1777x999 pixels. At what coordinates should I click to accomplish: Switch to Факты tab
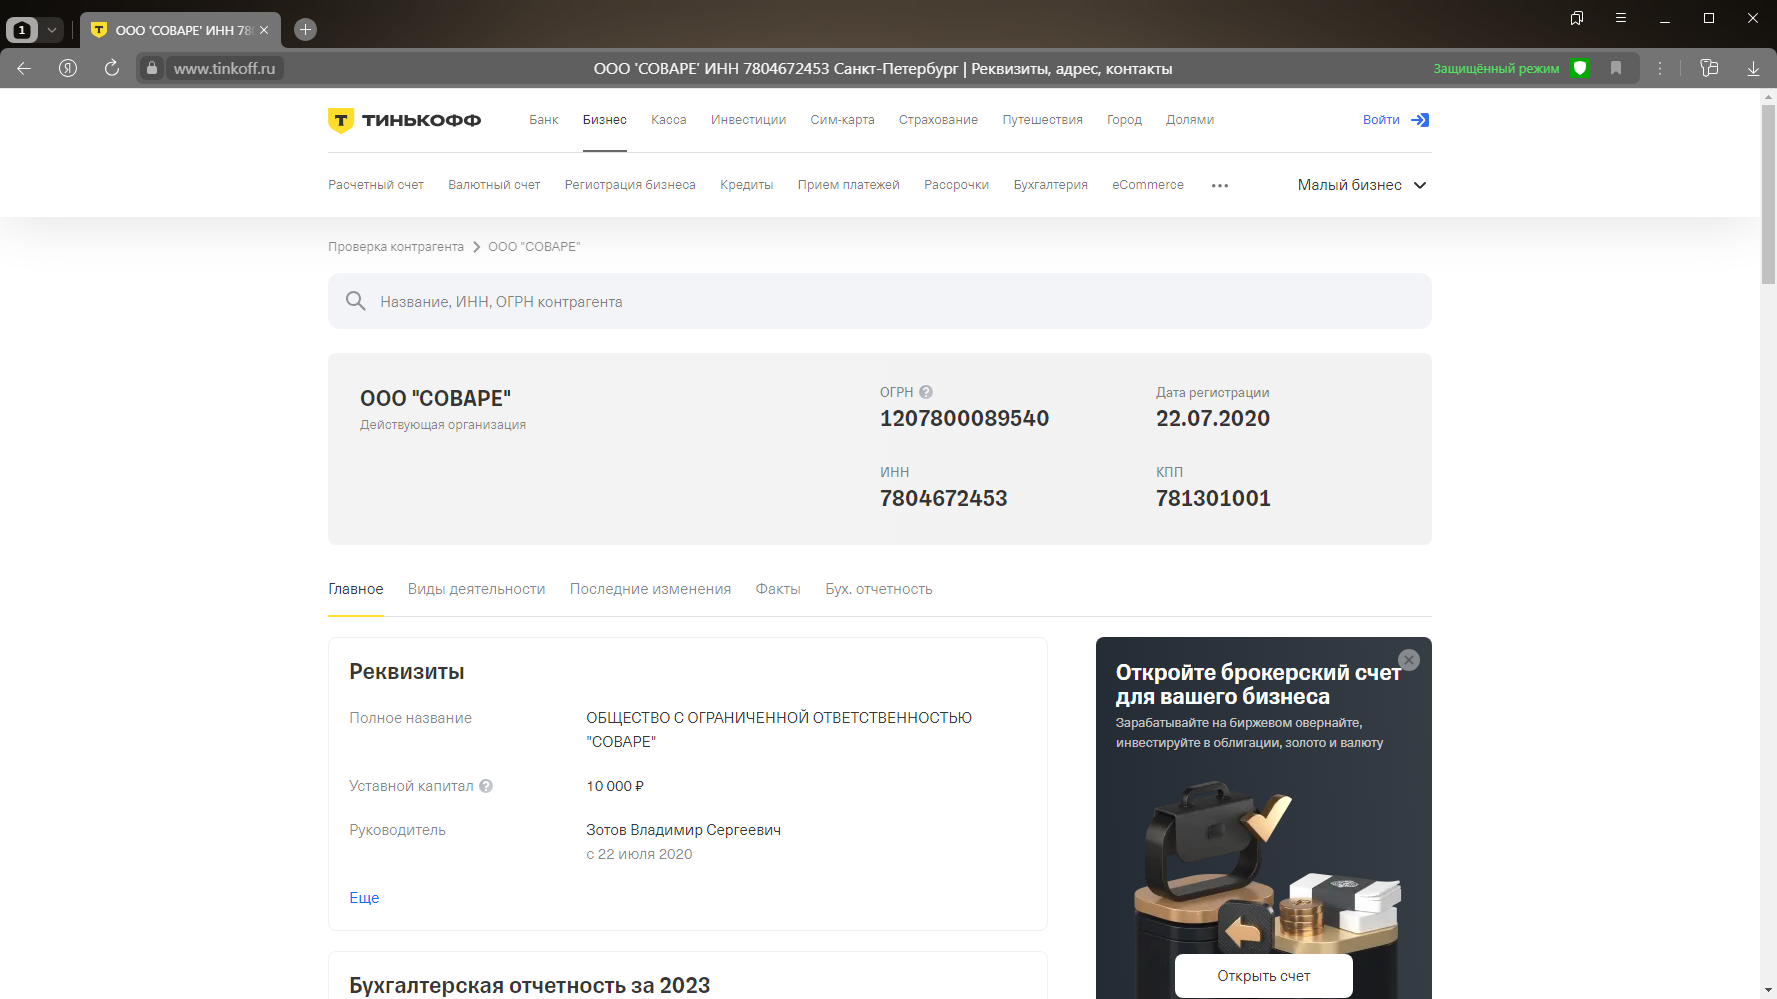(778, 589)
